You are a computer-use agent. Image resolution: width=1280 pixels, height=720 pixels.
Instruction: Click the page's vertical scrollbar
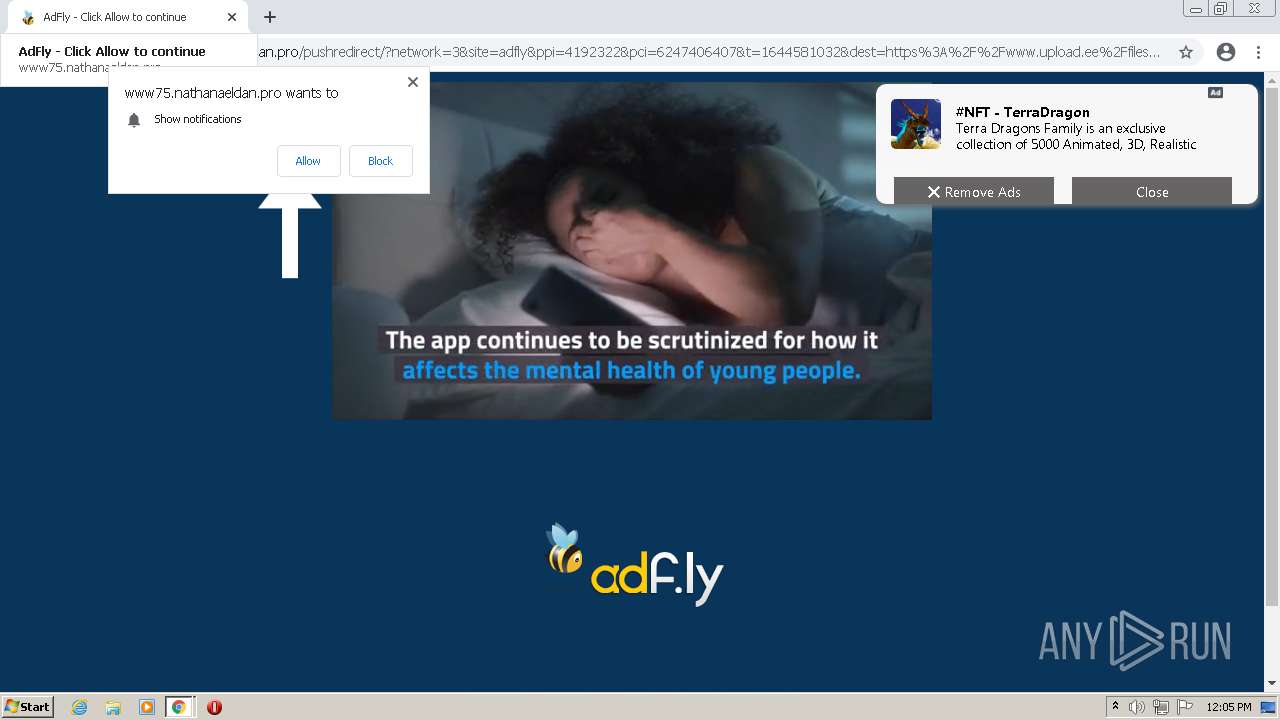(x=1272, y=345)
